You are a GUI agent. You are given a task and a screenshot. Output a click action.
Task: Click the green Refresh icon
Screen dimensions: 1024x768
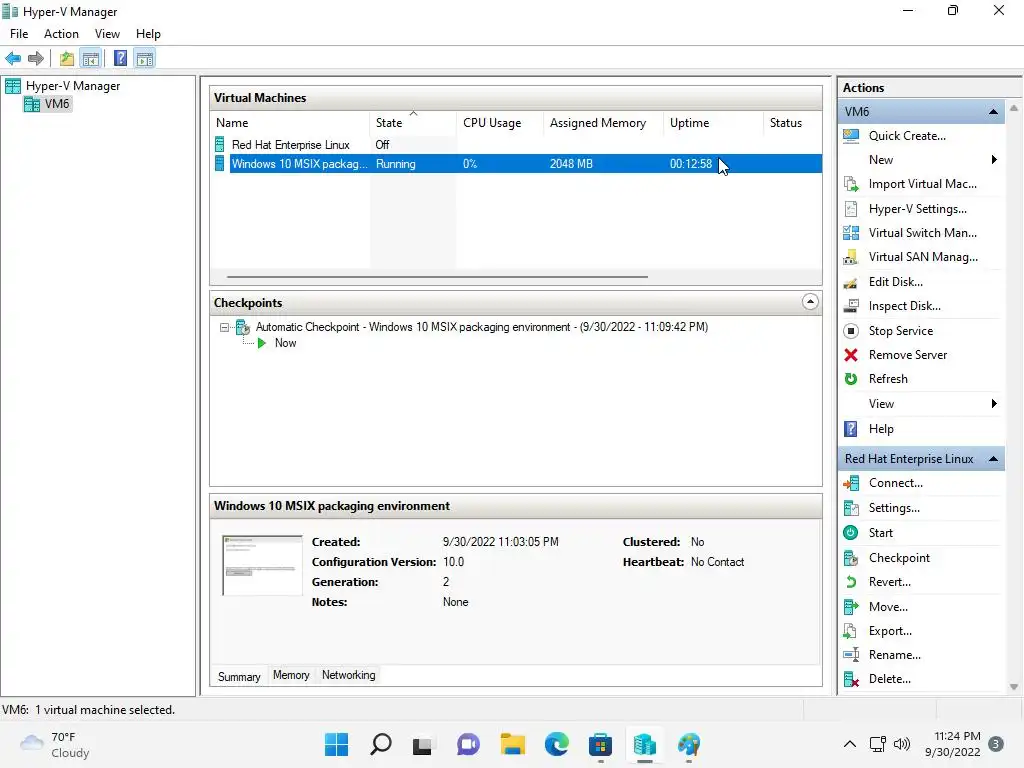tap(851, 379)
